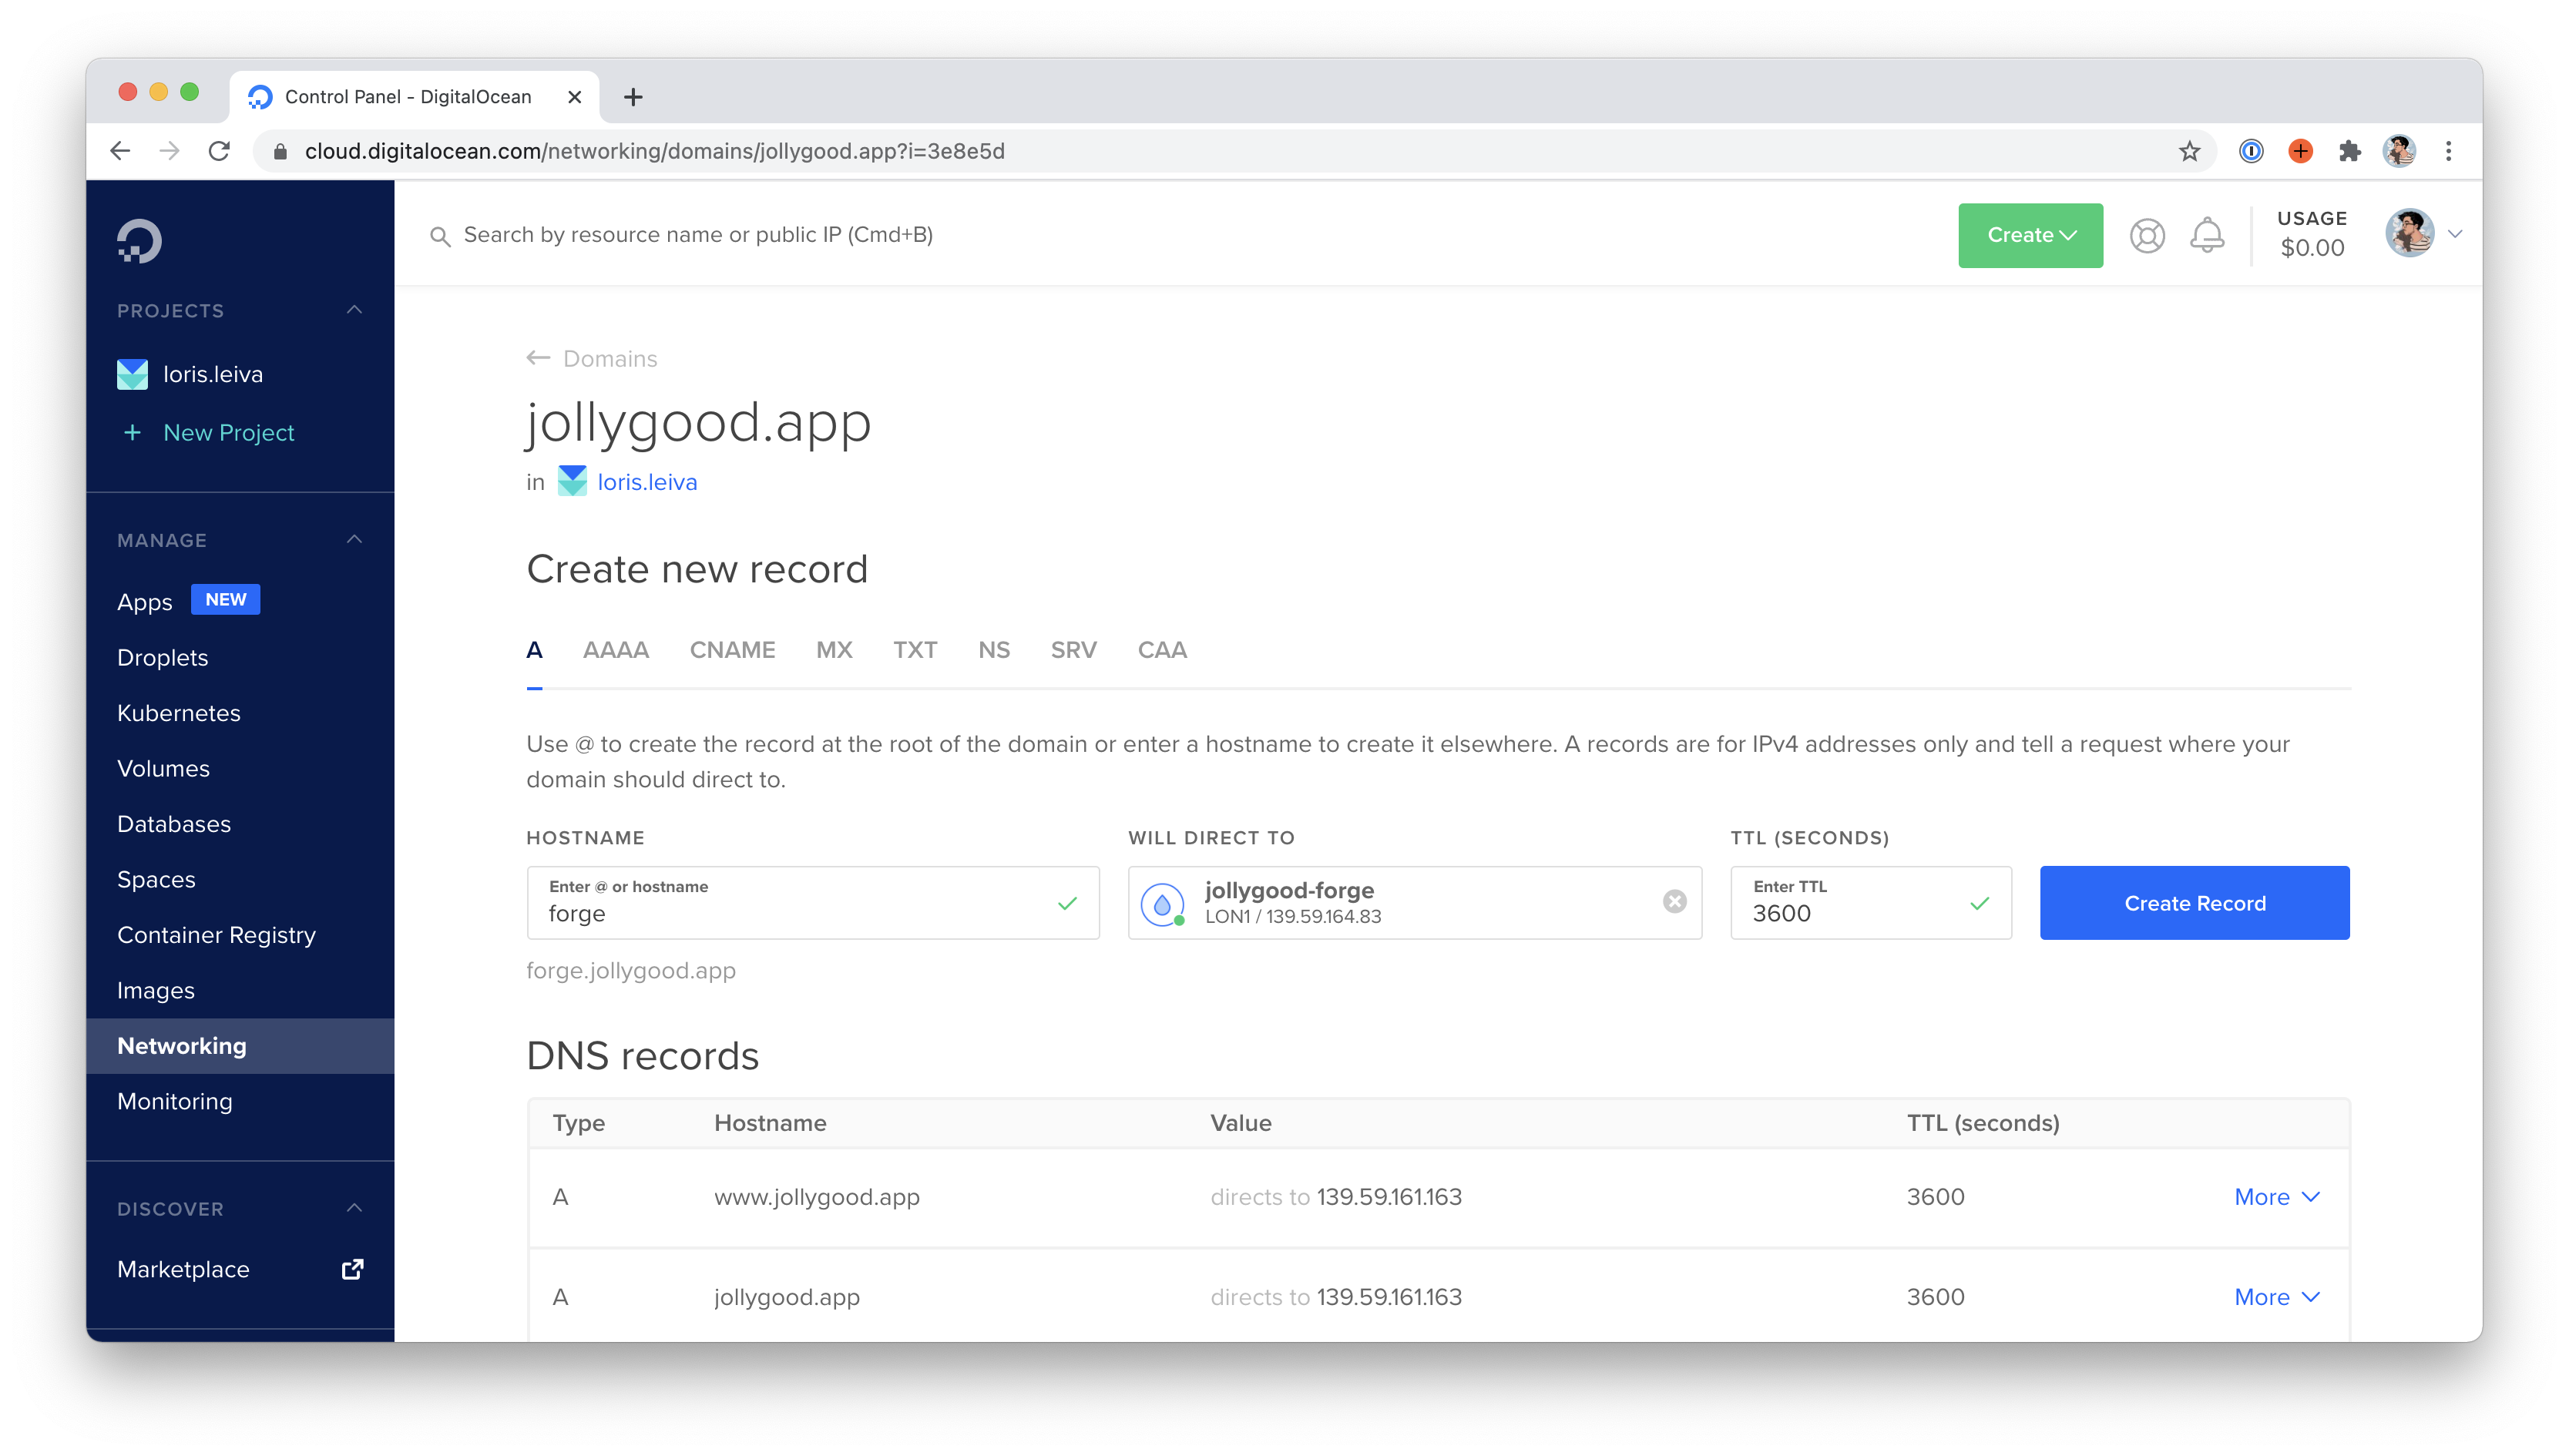Viewport: 2569px width, 1456px height.
Task: Click the Marketplace external link icon
Action: click(x=352, y=1269)
